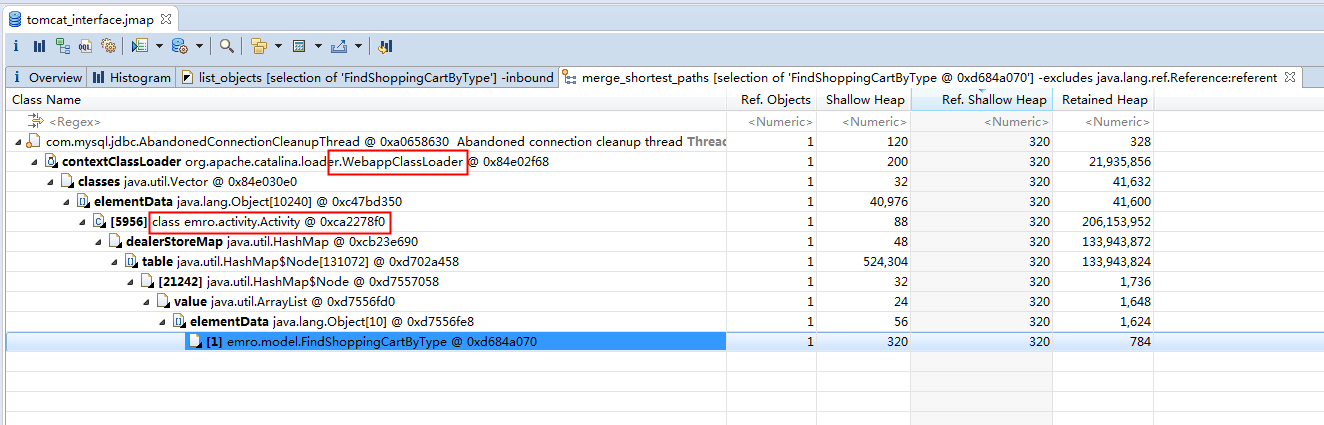Image resolution: width=1324 pixels, height=425 pixels.
Task: Open the Export dropdown arrow
Action: pos(357,46)
